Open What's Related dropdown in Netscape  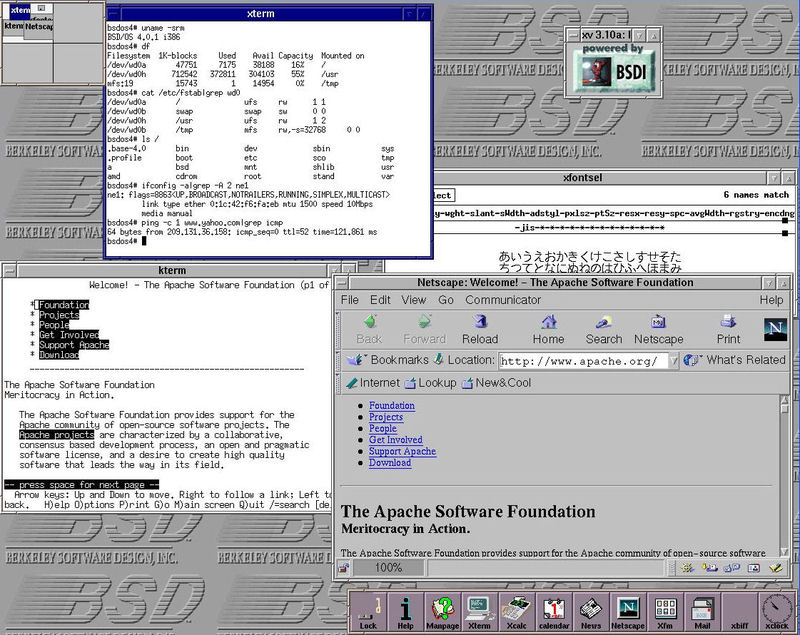(x=734, y=360)
